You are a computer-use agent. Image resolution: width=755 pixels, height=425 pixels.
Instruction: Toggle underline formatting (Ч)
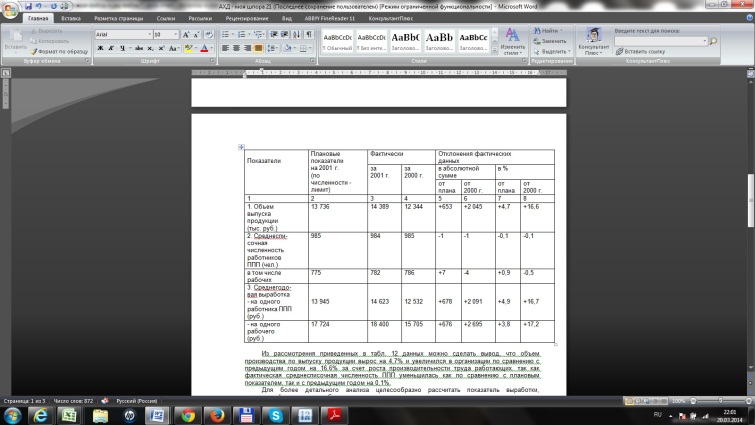(122, 48)
